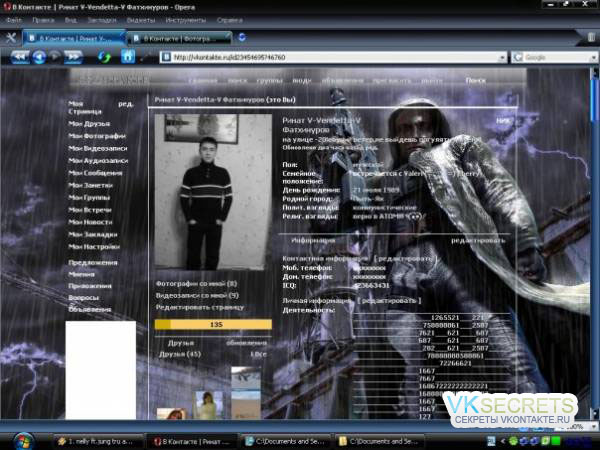600x450 pixels.
Task: Open the Виджеты menu
Action: click(140, 20)
